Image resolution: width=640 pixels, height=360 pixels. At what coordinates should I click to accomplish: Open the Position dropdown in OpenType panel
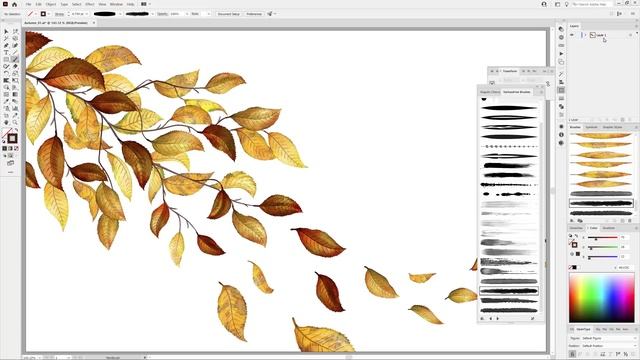click(608, 346)
